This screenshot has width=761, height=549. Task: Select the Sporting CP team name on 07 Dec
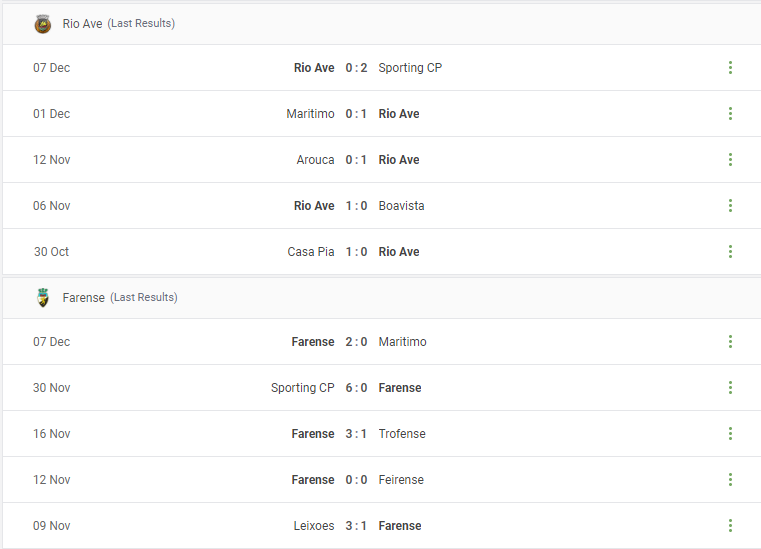click(x=410, y=68)
